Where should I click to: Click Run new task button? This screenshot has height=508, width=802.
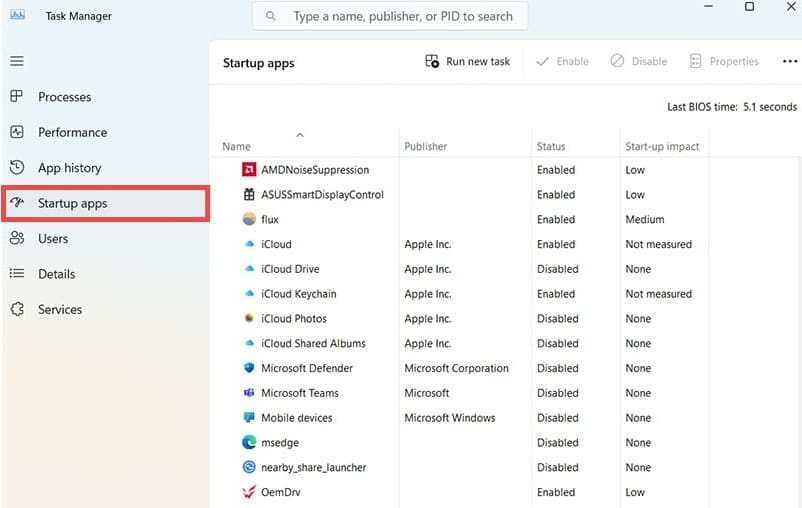pyautogui.click(x=467, y=61)
